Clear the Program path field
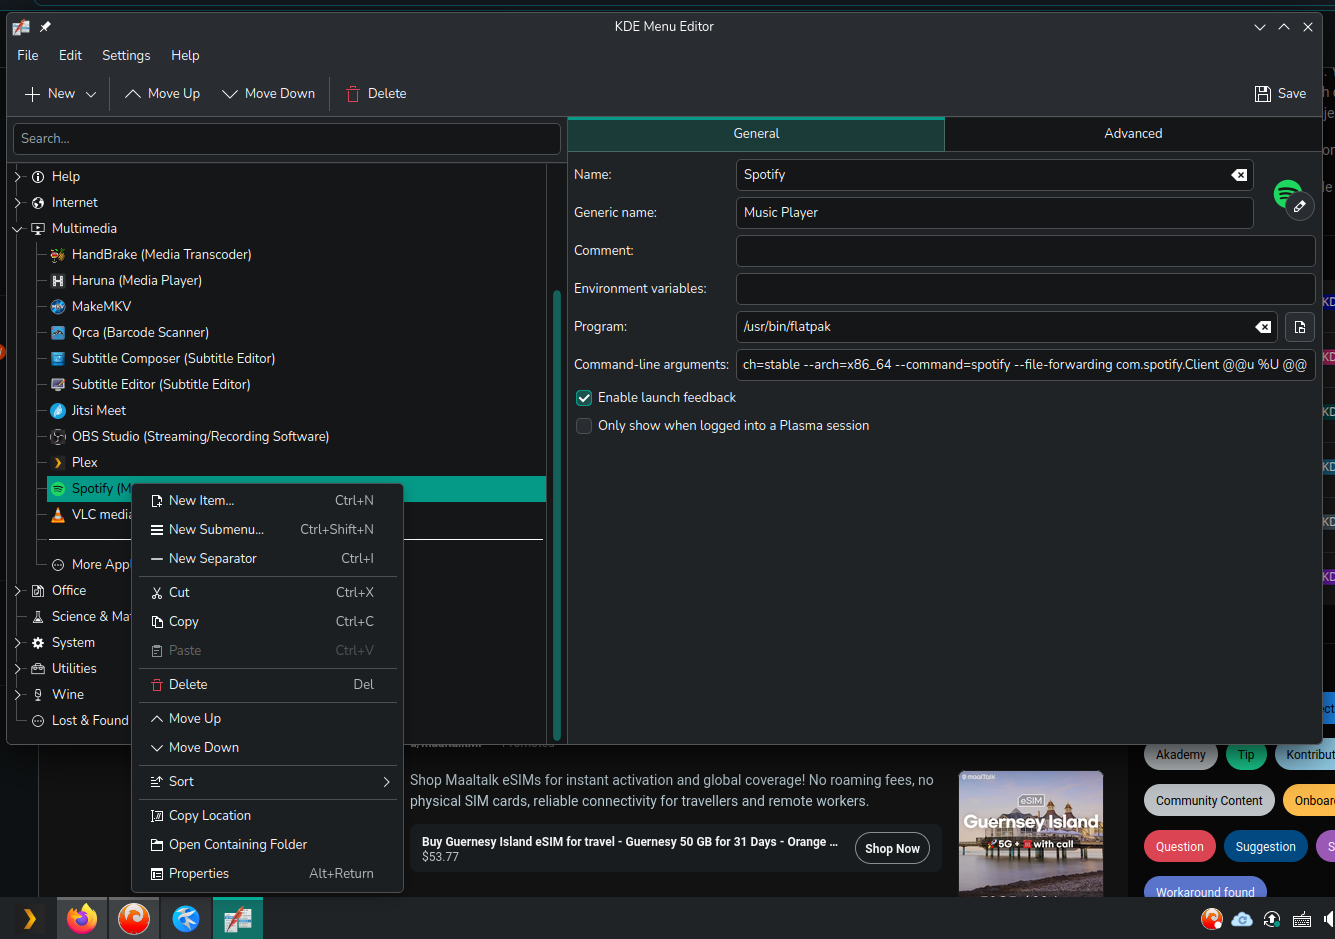This screenshot has height=939, width=1335. tap(1263, 327)
